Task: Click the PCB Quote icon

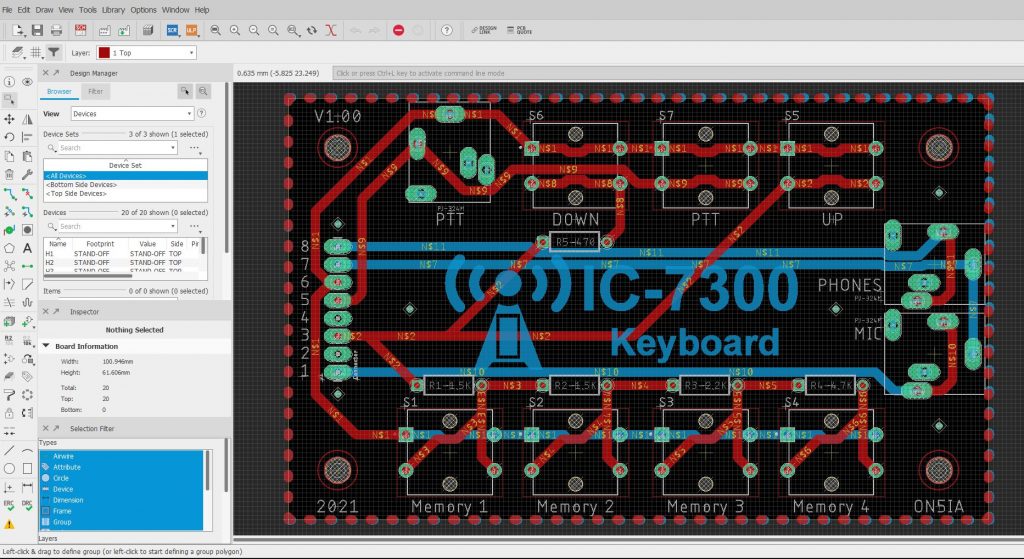Action: [x=520, y=30]
